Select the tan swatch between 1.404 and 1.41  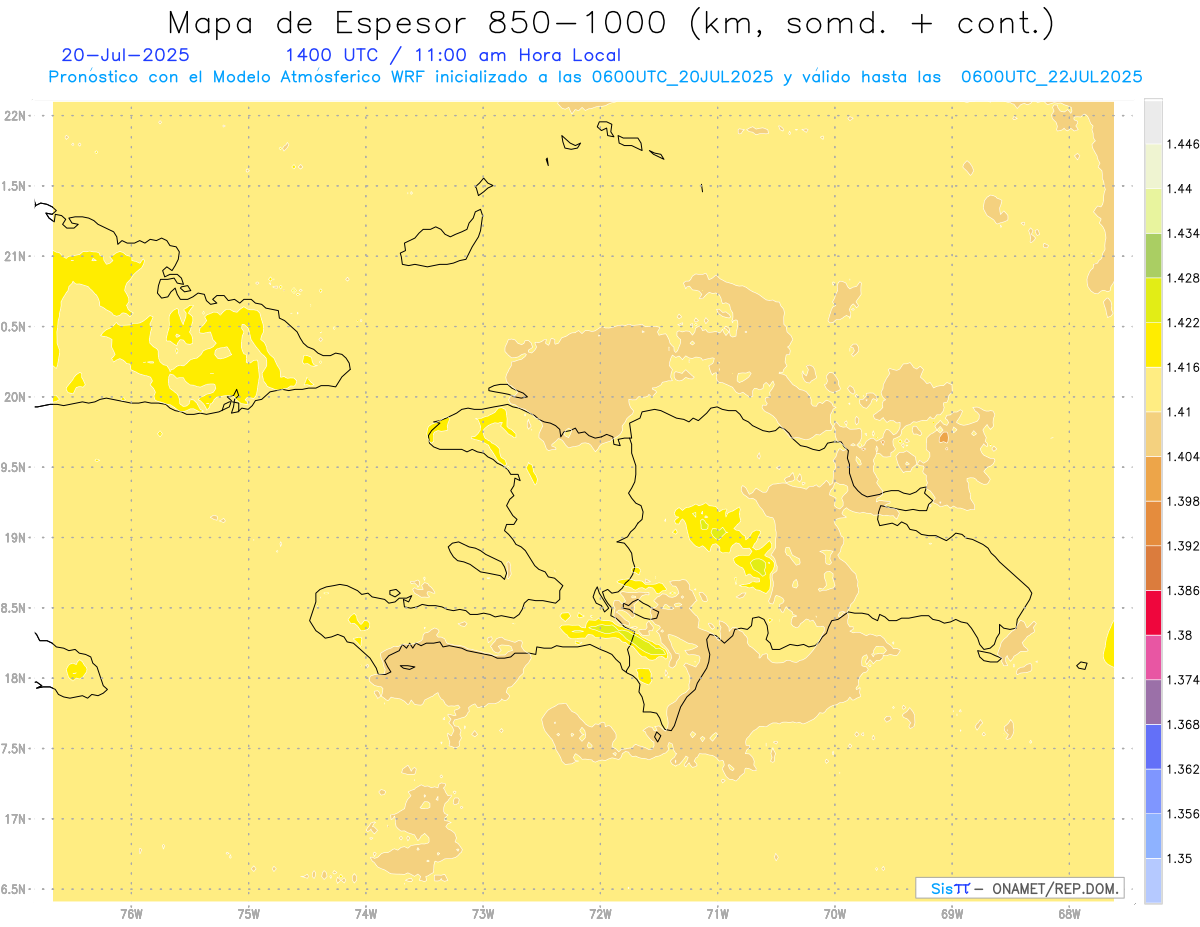pyautogui.click(x=1153, y=434)
